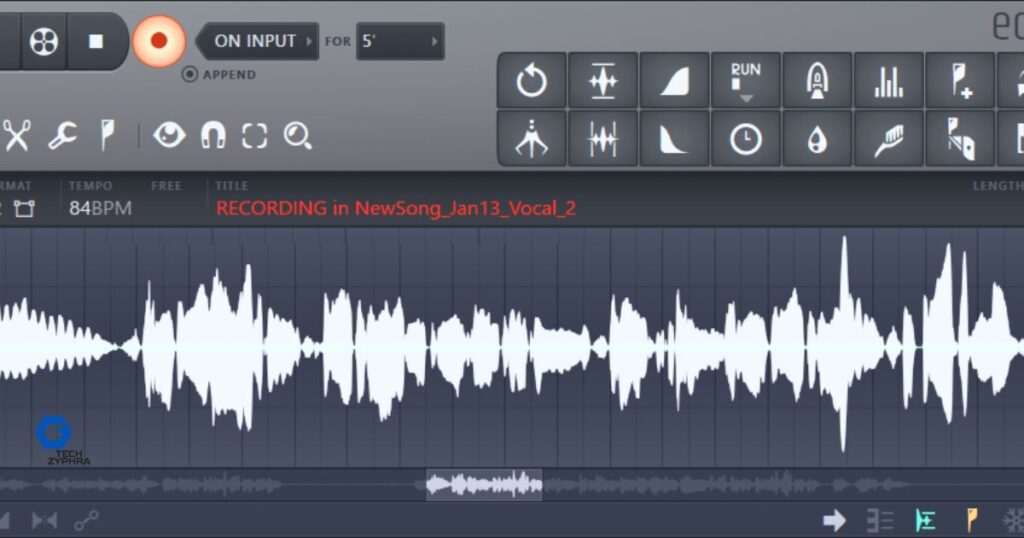
Task: Click the add marker flag-plus icon
Action: pos(960,81)
